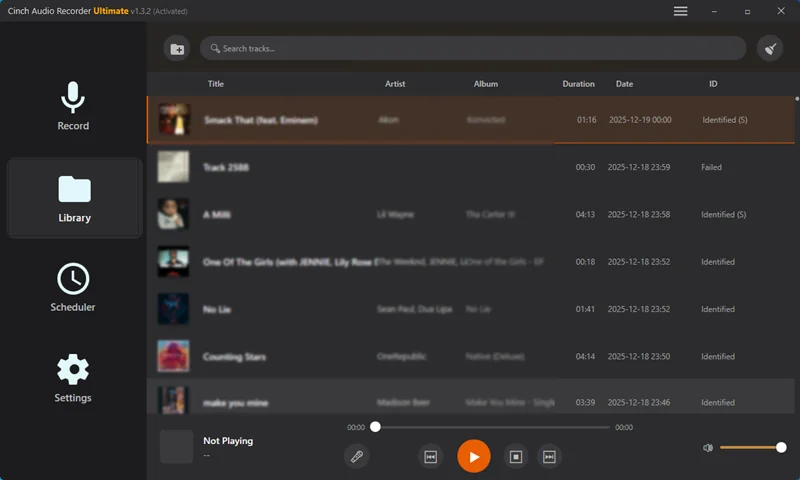Click the 00:18 duration of One Of The Girls

585,262
